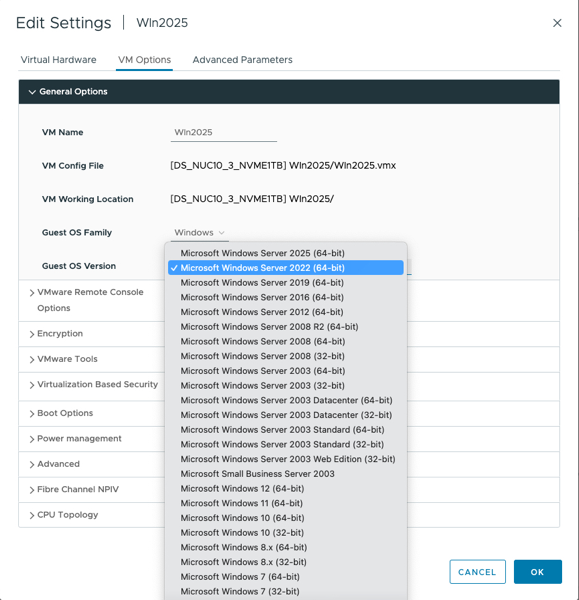Image resolution: width=579 pixels, height=600 pixels.
Task: Choose Microsoft Windows 8.x (32-bit)
Action: point(285,562)
